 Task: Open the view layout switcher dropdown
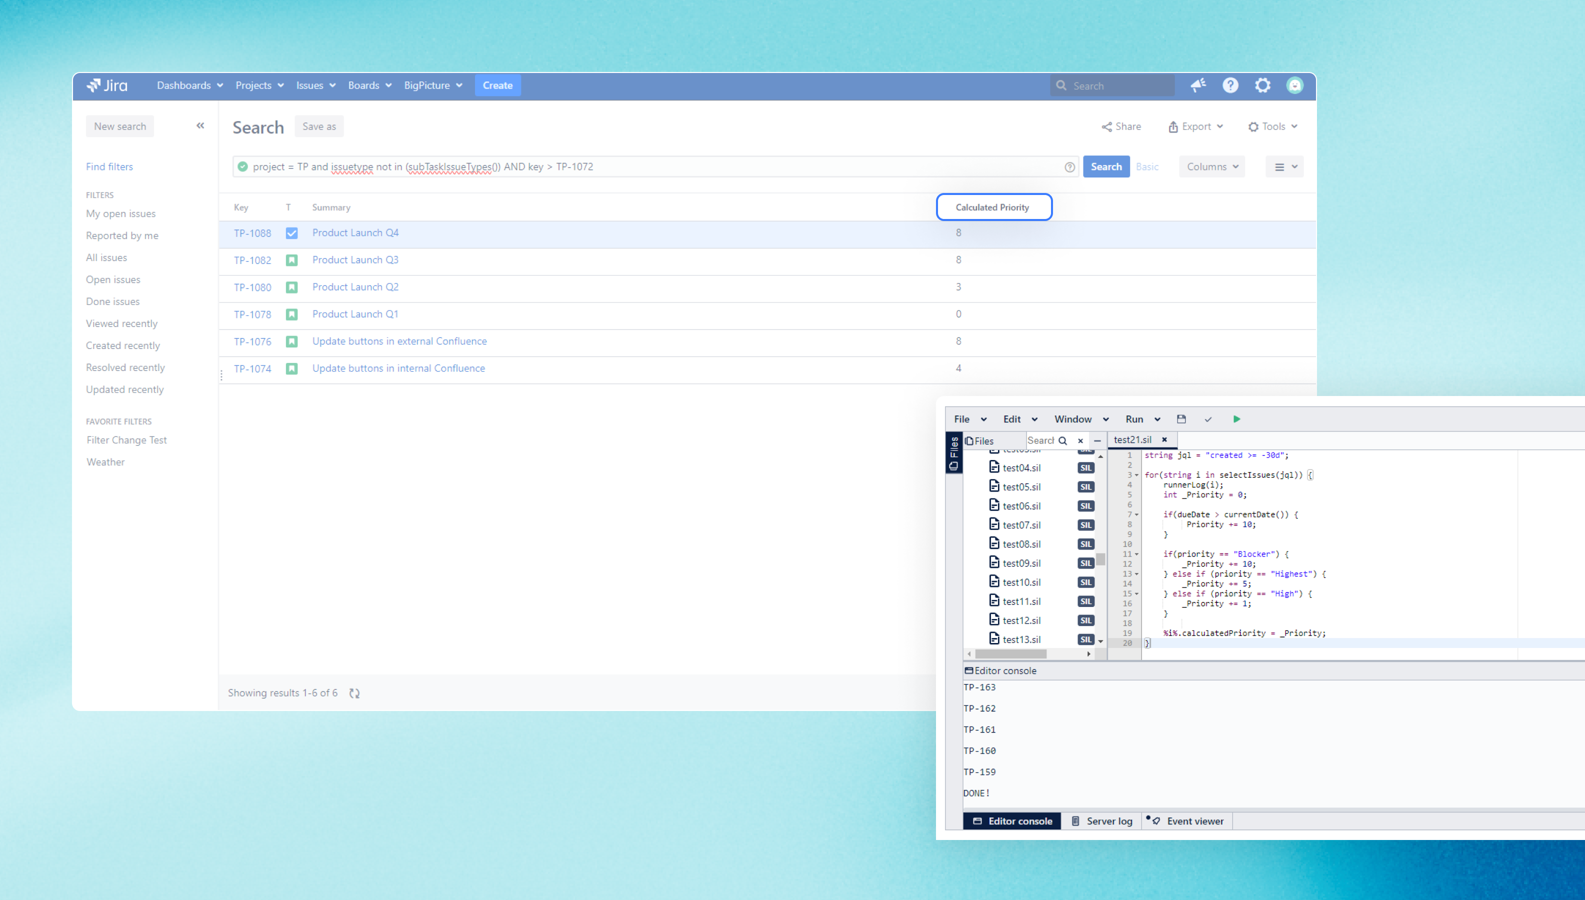tap(1285, 167)
